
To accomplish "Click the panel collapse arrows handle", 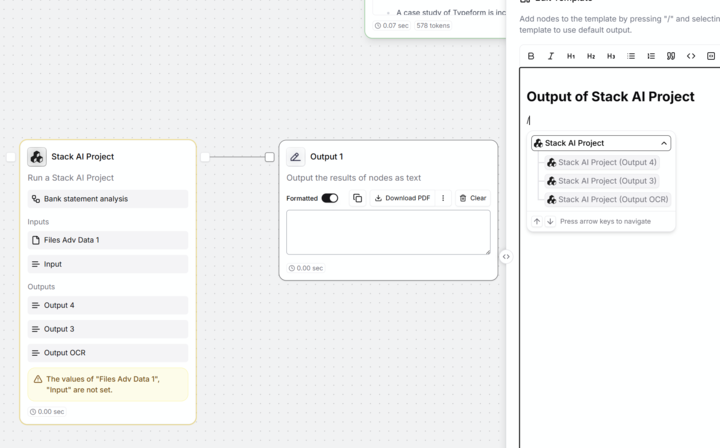I will click(x=506, y=257).
